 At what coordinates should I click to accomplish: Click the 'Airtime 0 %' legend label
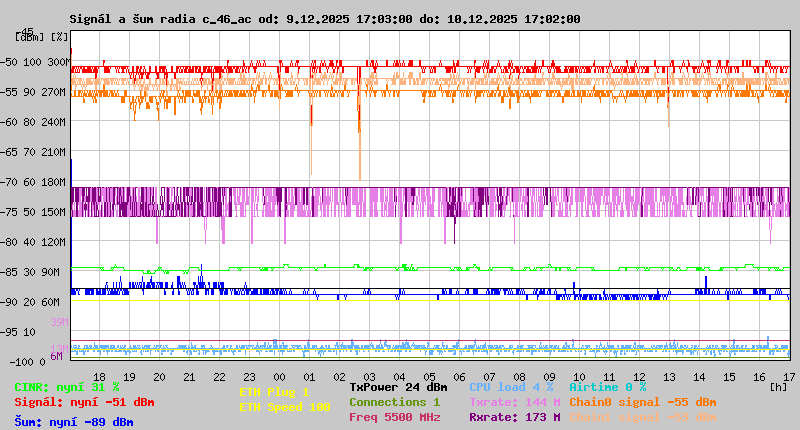pos(608,387)
